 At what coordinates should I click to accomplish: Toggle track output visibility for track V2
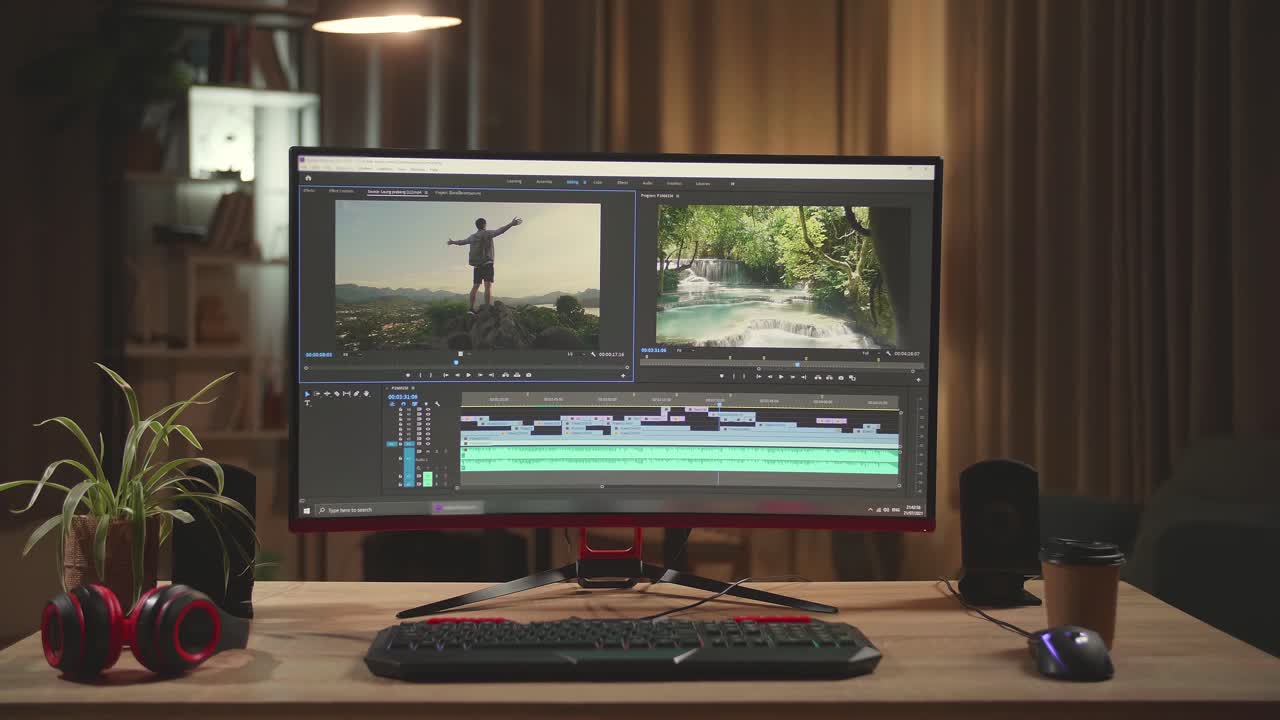tap(428, 437)
